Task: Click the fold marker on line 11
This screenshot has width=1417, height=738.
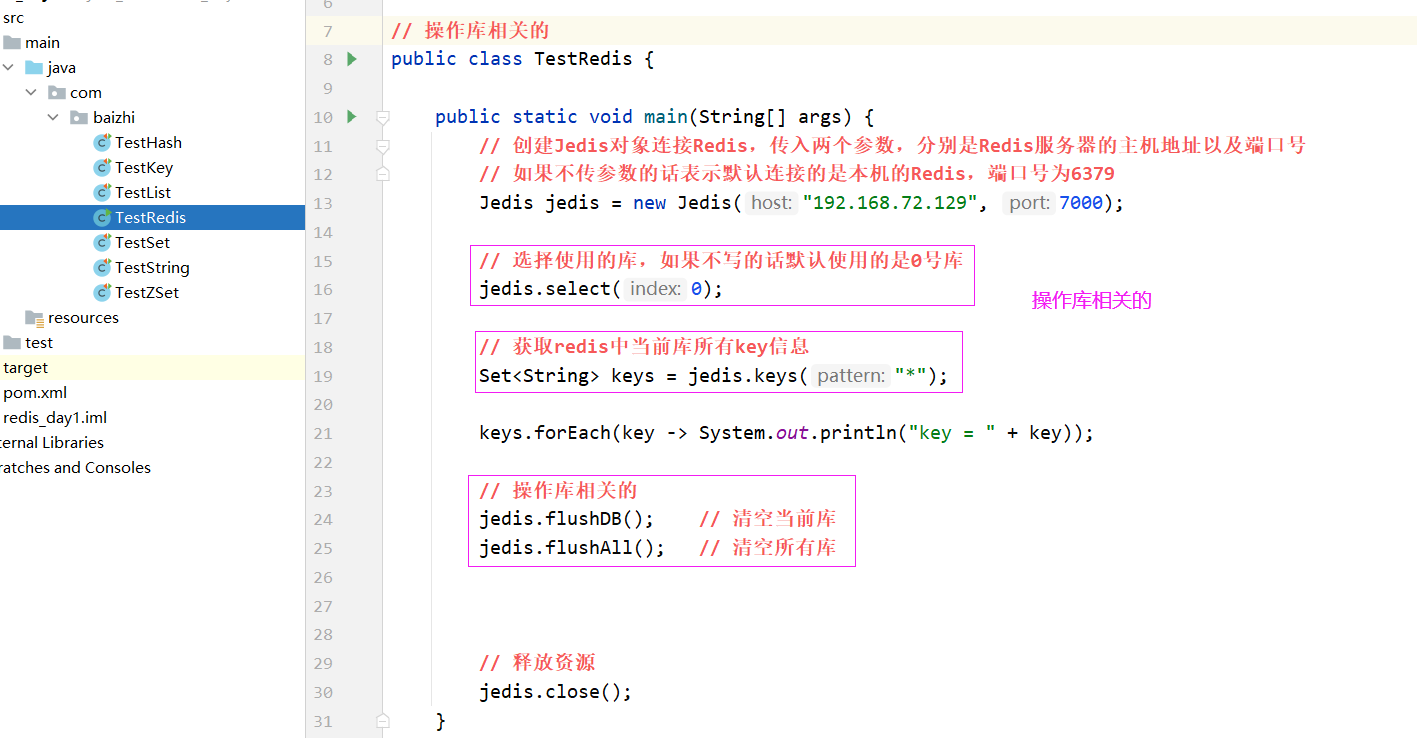Action: (382, 146)
